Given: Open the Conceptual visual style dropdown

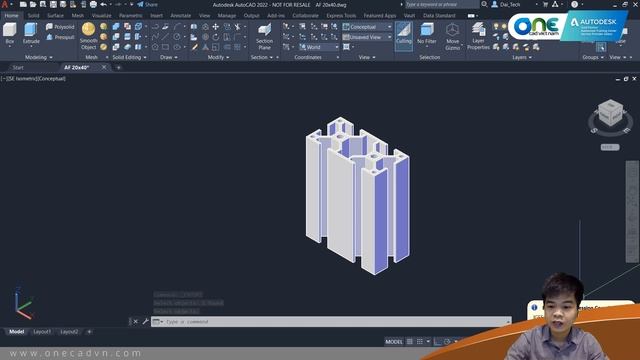Looking at the screenshot, I should click(x=367, y=27).
